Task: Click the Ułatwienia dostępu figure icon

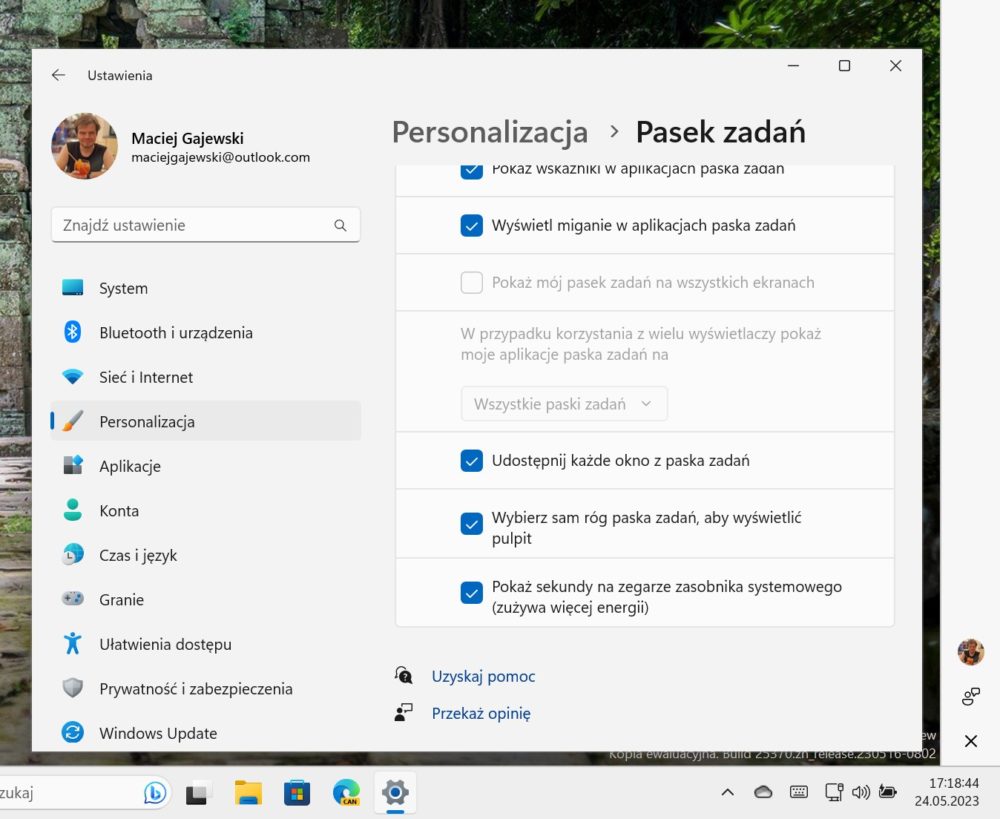Action: coord(73,644)
